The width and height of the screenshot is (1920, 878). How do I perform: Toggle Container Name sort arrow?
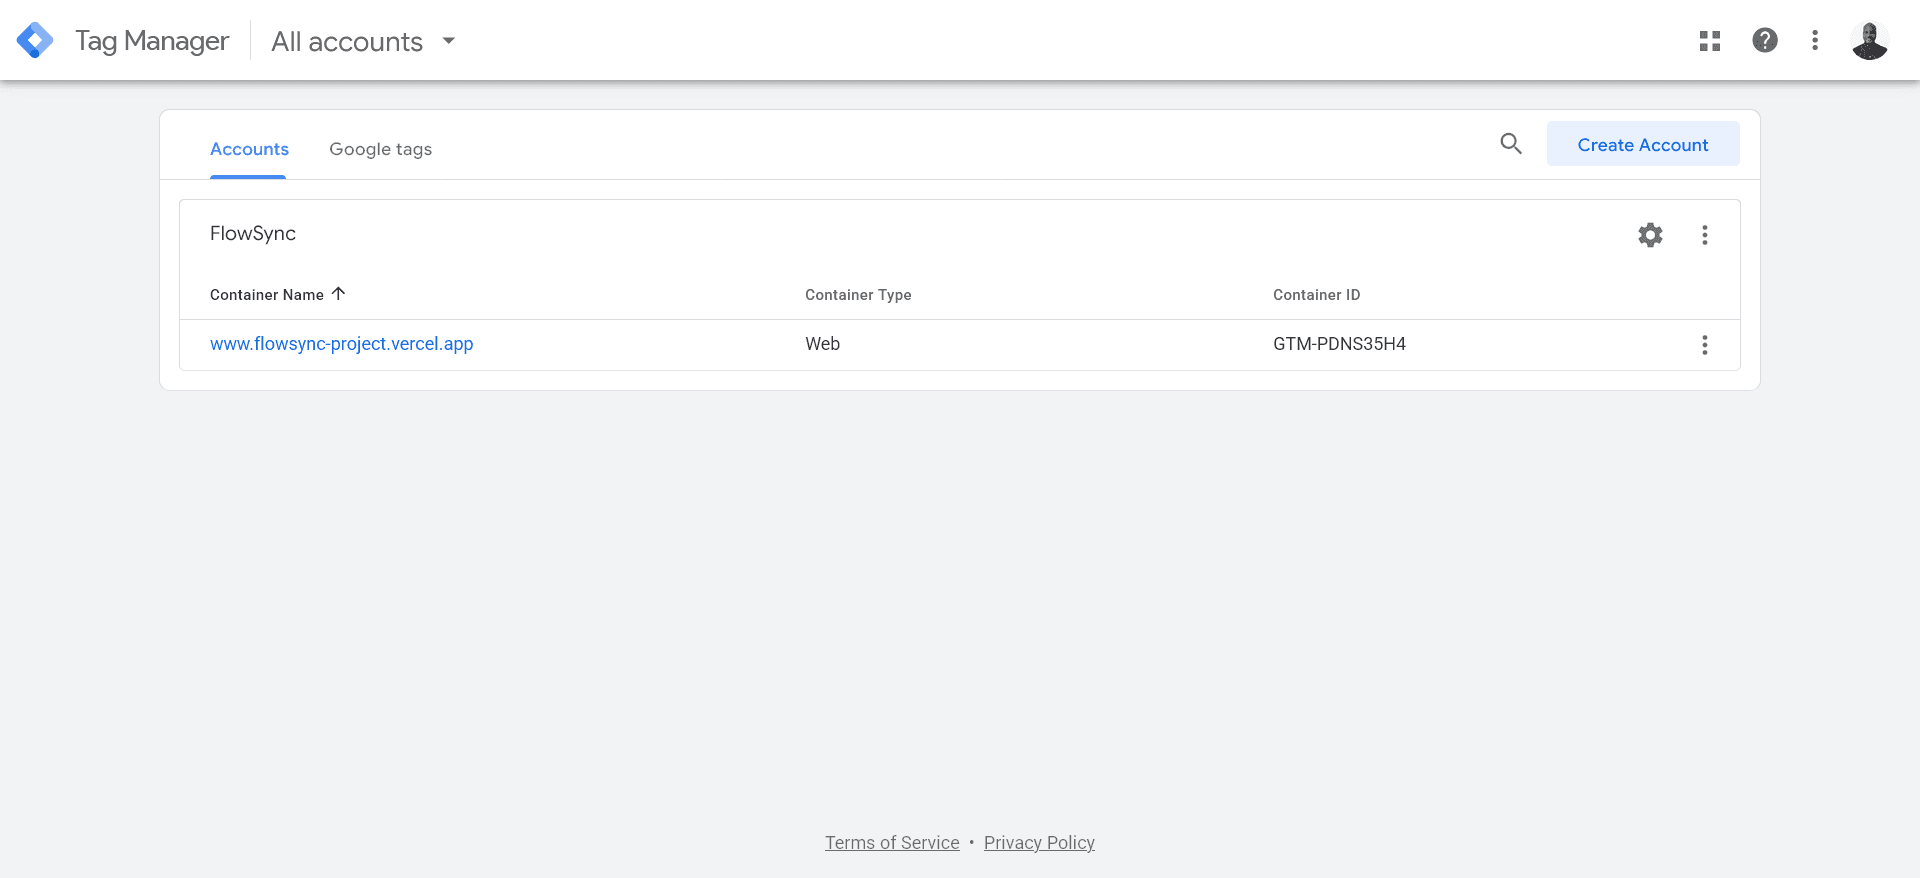pos(338,294)
